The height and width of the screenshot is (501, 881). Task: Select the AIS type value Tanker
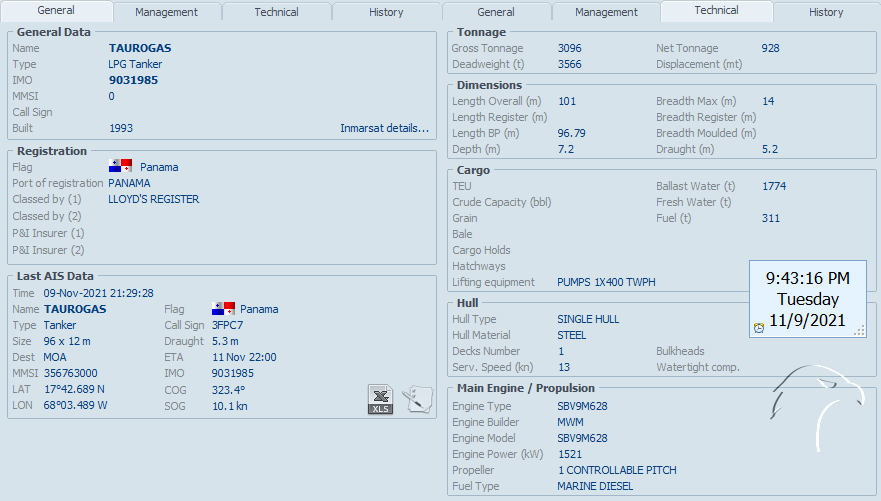click(x=60, y=325)
